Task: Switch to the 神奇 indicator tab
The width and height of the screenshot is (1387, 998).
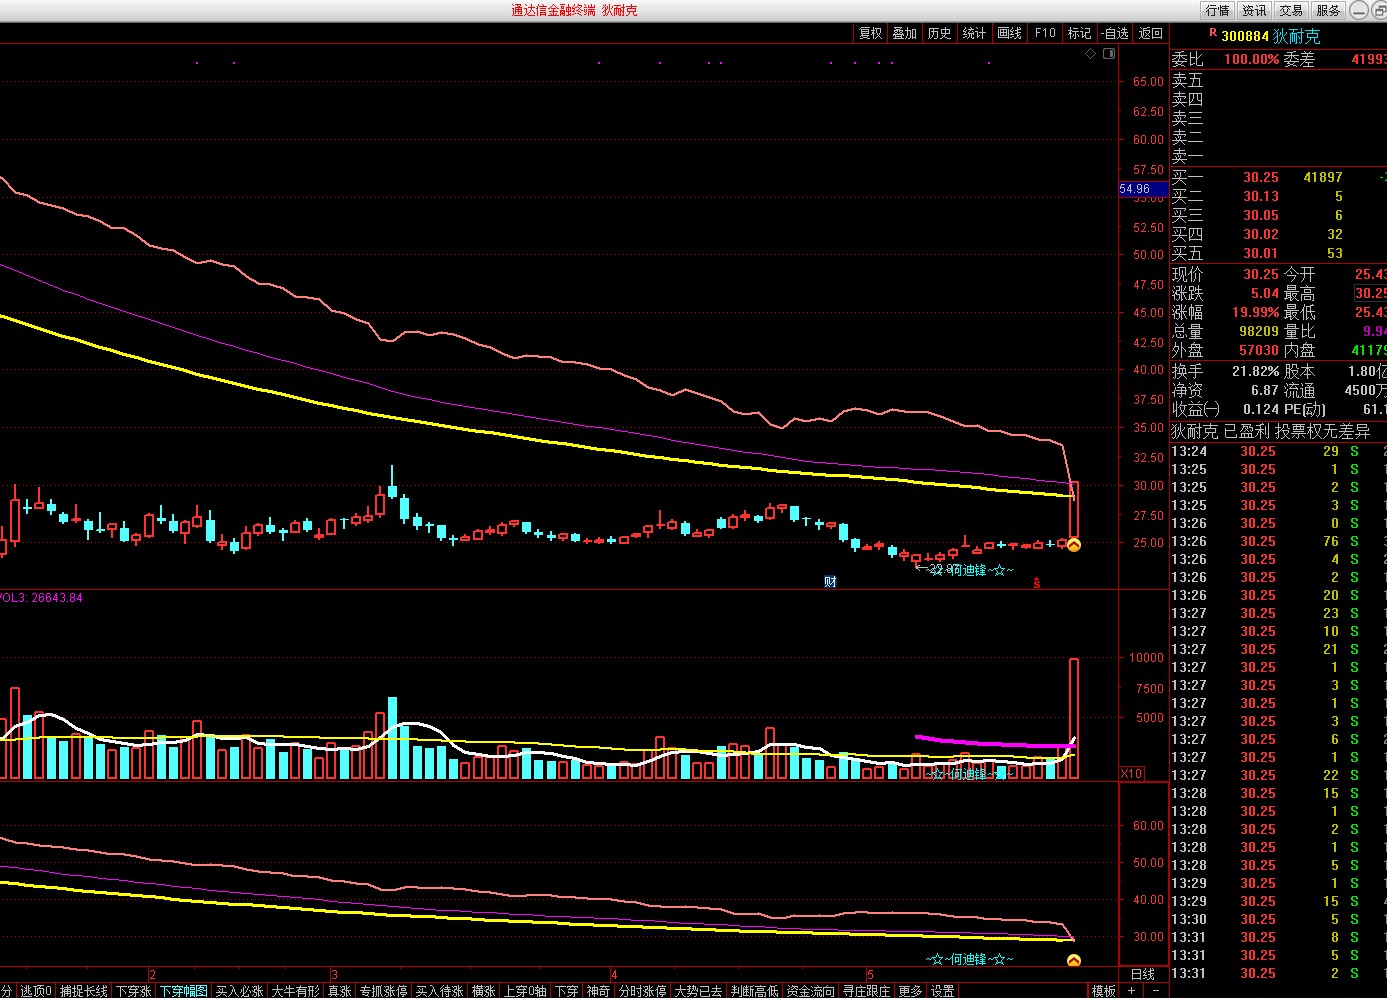Action: [598, 991]
